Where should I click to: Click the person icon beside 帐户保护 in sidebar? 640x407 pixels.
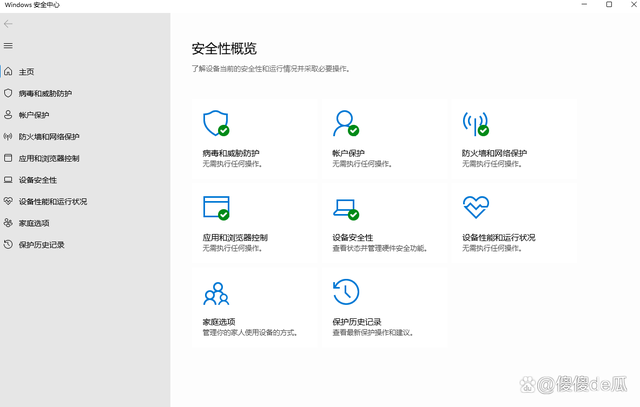point(8,115)
